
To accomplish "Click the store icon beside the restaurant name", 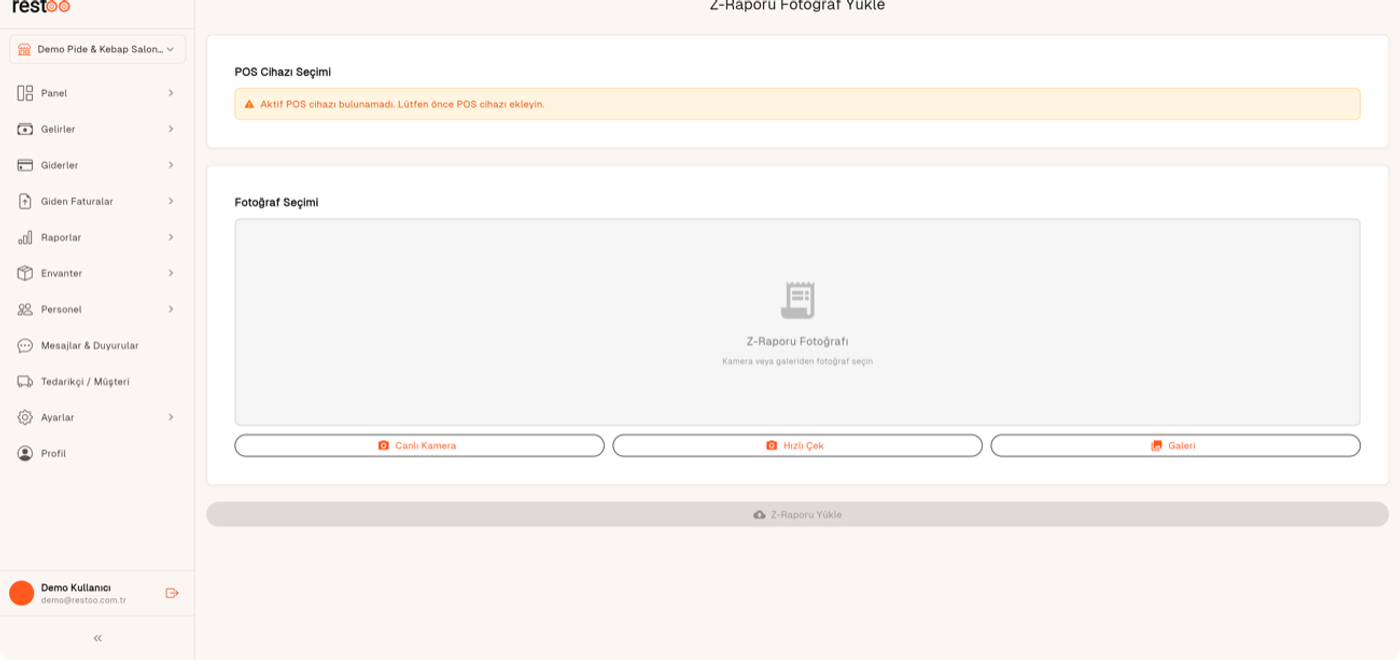I will [25, 49].
